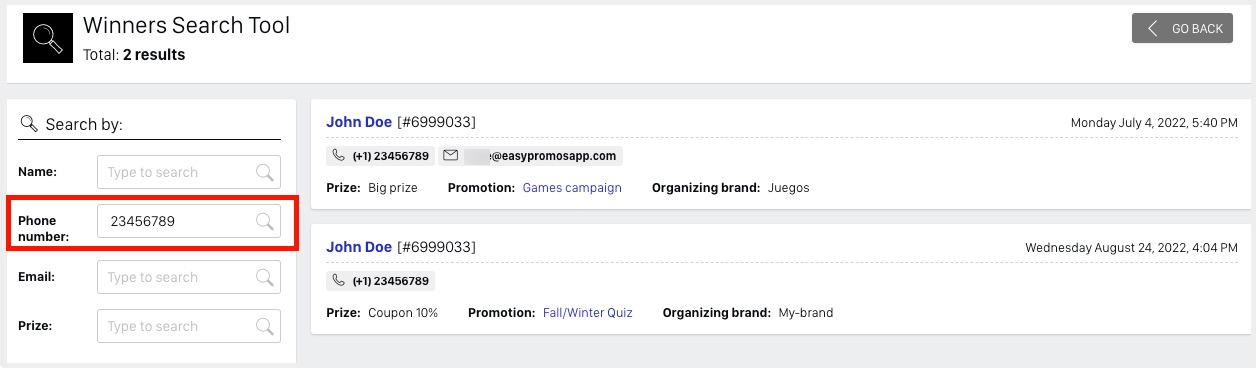Click the Winners Search Tool magnifier logo

tap(47, 39)
